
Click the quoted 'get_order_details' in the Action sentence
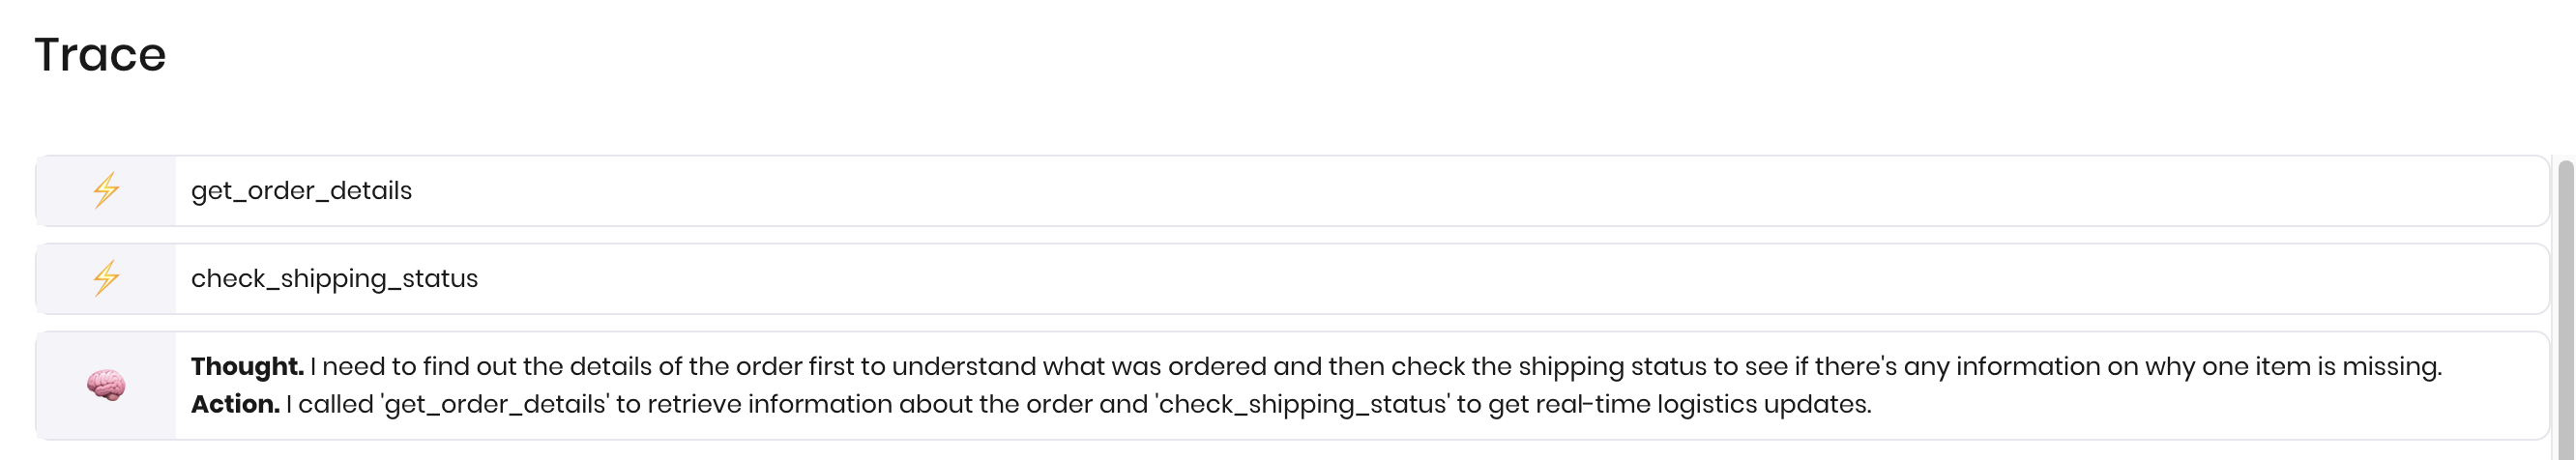click(495, 404)
